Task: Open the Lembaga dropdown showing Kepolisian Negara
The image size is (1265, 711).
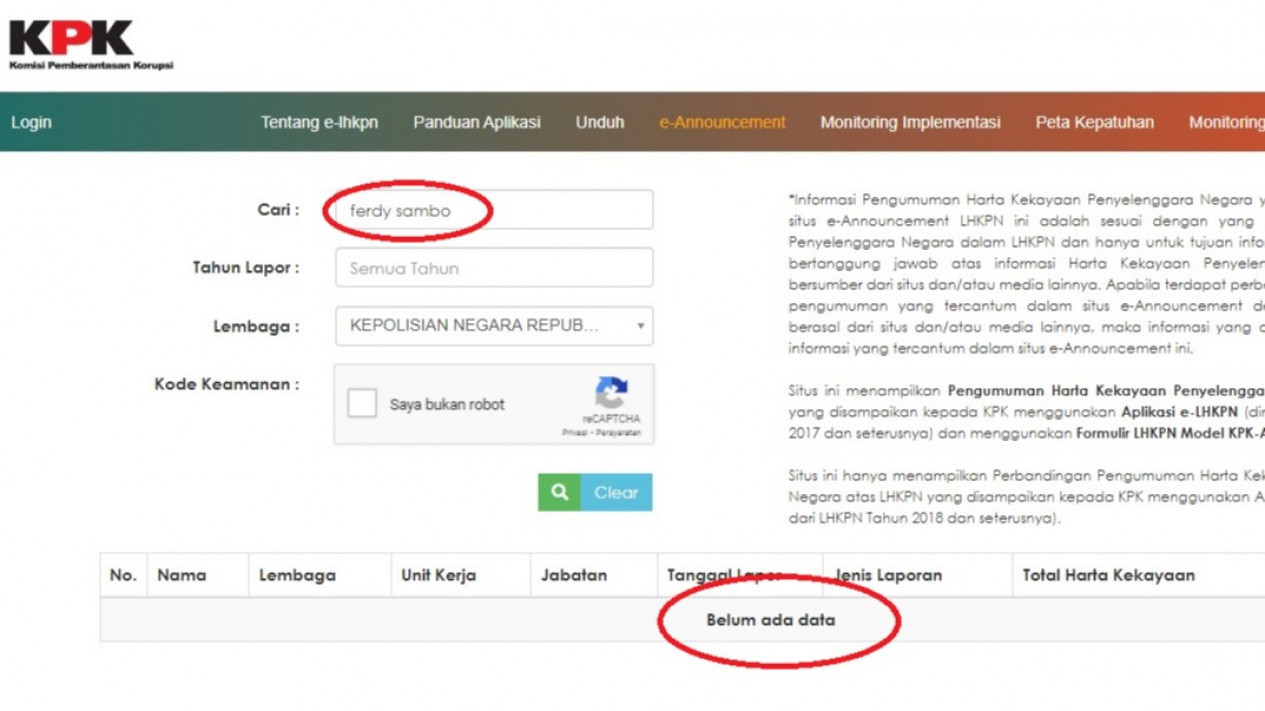Action: click(x=485, y=326)
